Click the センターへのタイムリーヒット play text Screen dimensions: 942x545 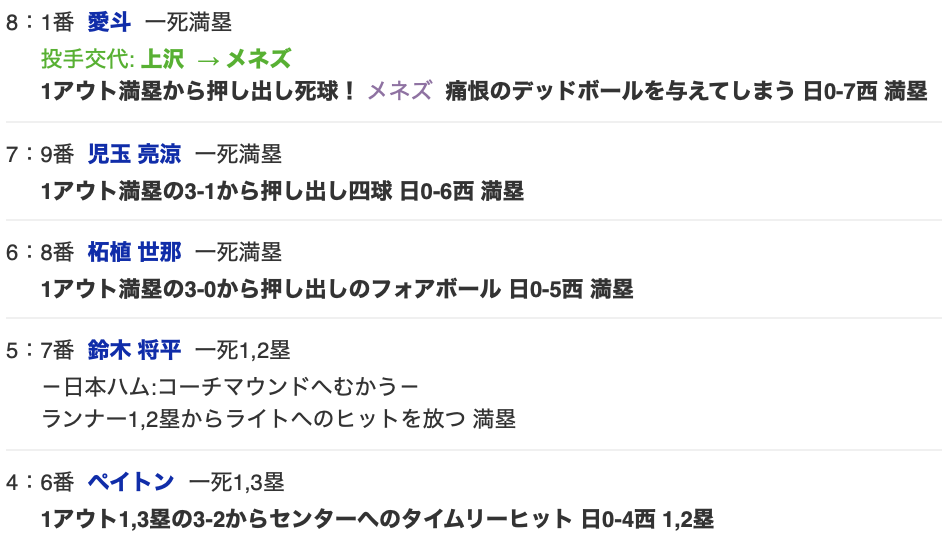pyautogui.click(x=377, y=519)
